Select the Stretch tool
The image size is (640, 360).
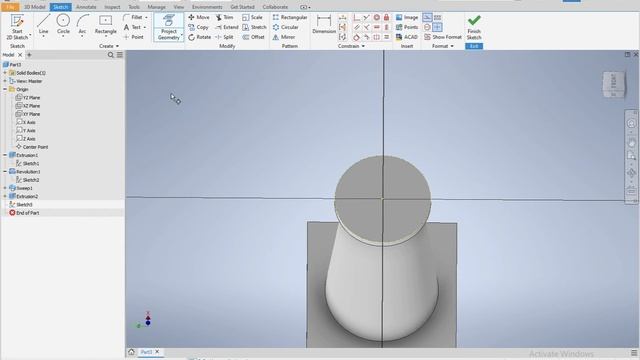[x=254, y=27]
